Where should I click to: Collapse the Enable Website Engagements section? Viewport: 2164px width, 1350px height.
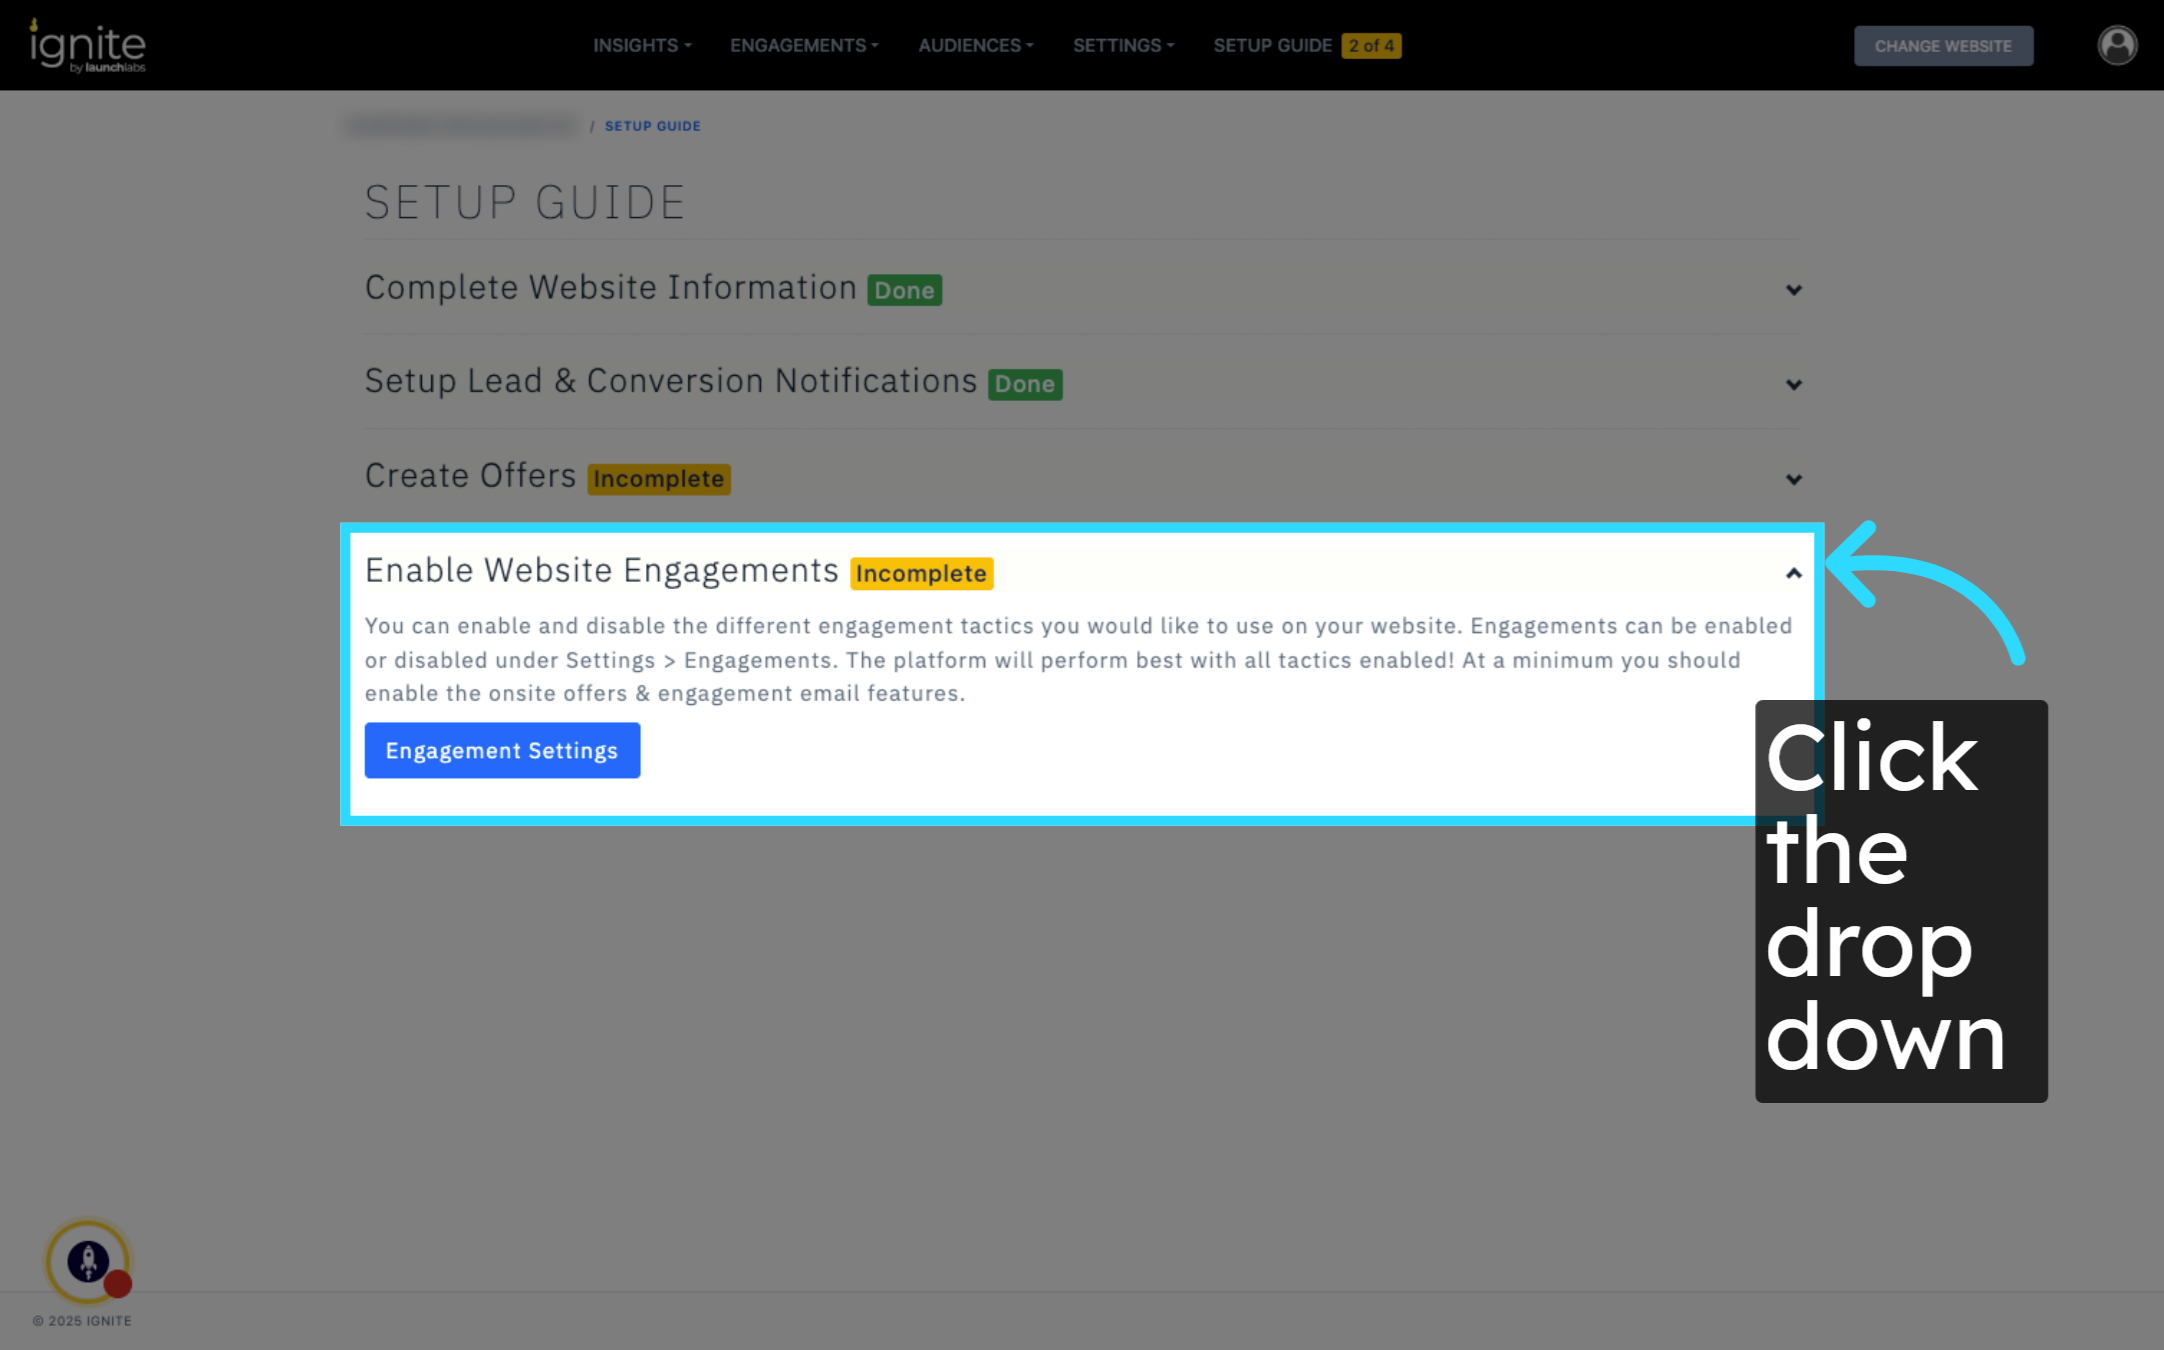click(1793, 573)
